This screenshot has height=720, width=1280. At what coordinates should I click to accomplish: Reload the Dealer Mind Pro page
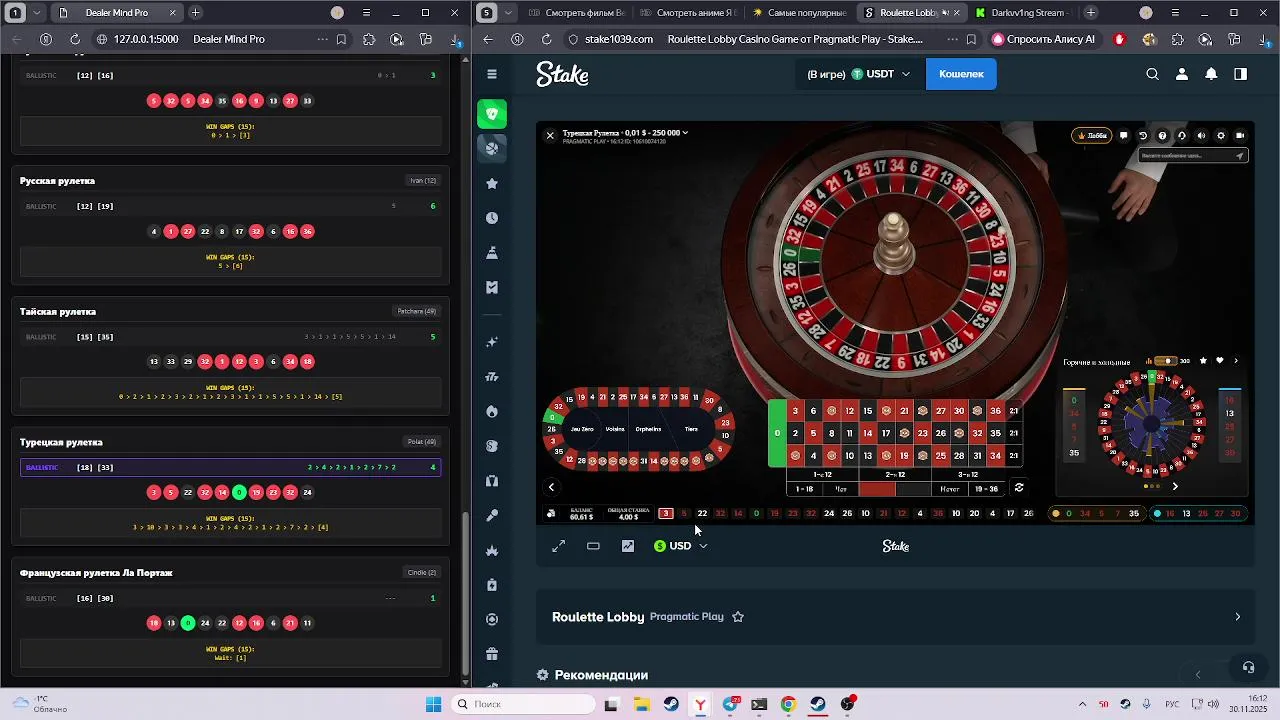pos(75,39)
